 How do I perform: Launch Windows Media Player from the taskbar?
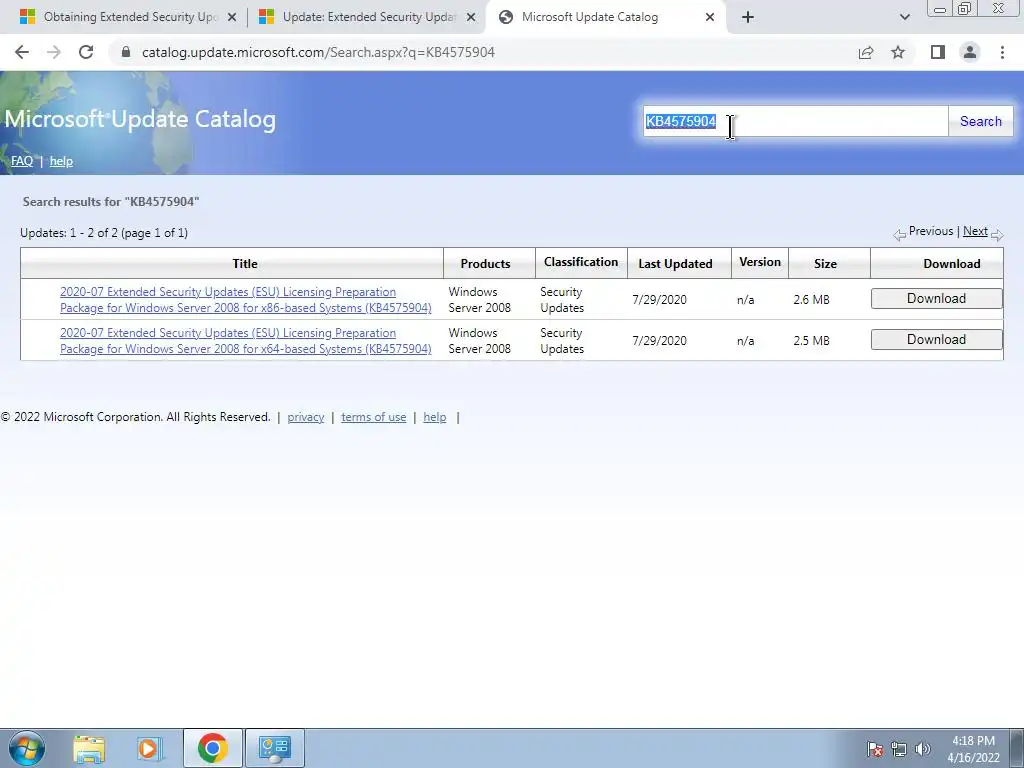[x=149, y=748]
